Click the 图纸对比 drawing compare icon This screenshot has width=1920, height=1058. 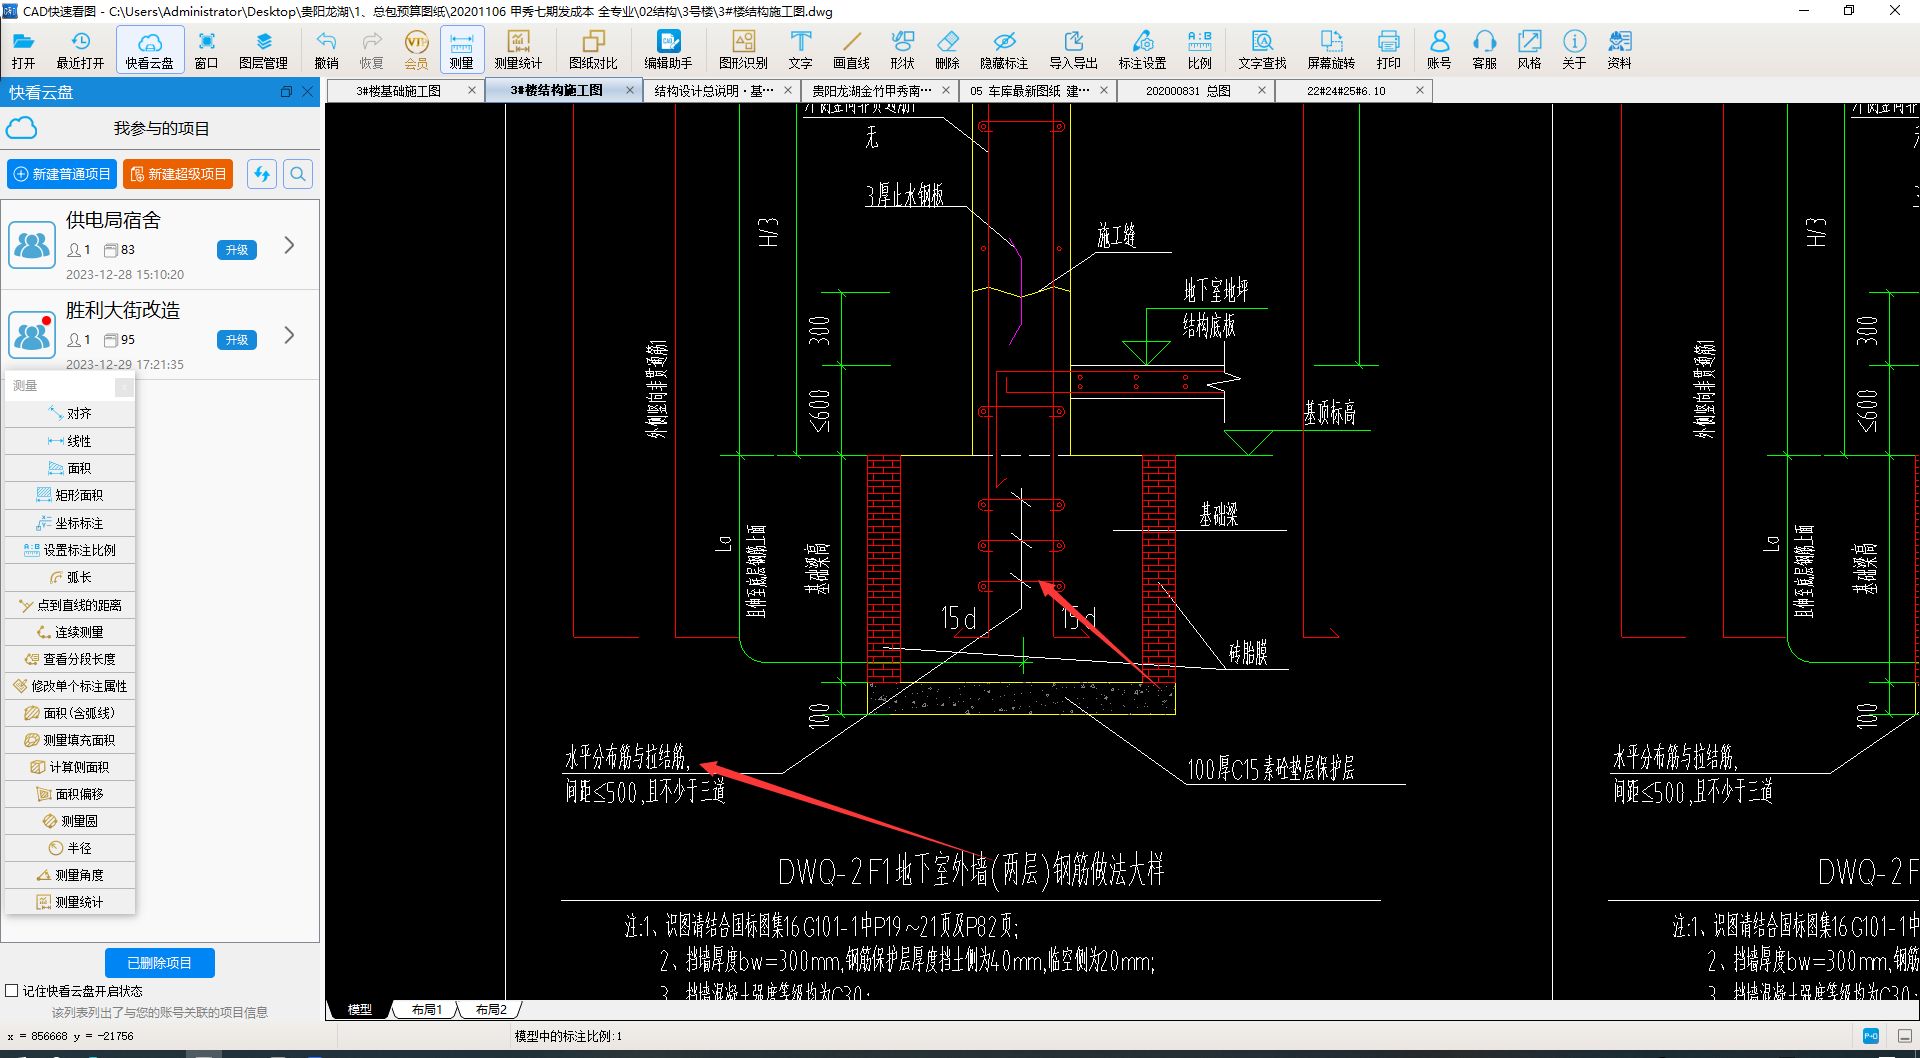click(593, 49)
